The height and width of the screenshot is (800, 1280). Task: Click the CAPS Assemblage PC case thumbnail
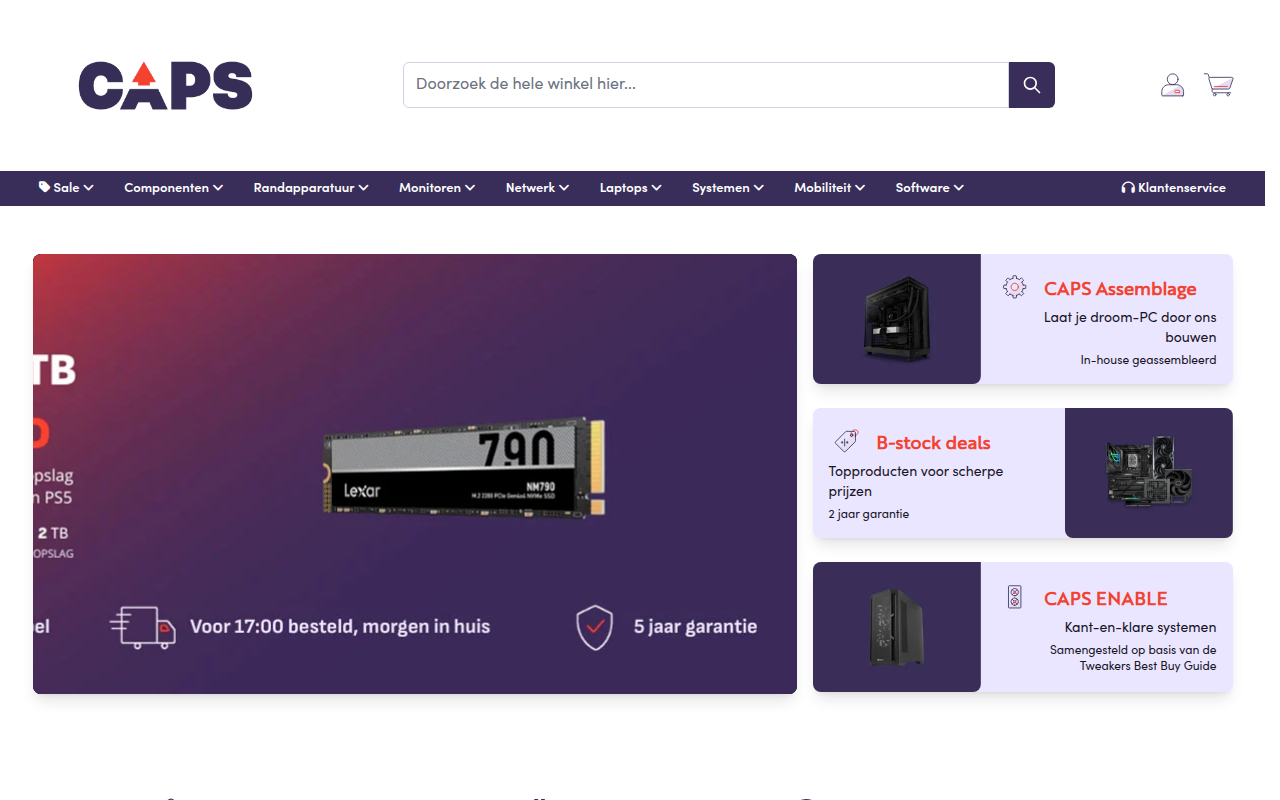click(897, 319)
